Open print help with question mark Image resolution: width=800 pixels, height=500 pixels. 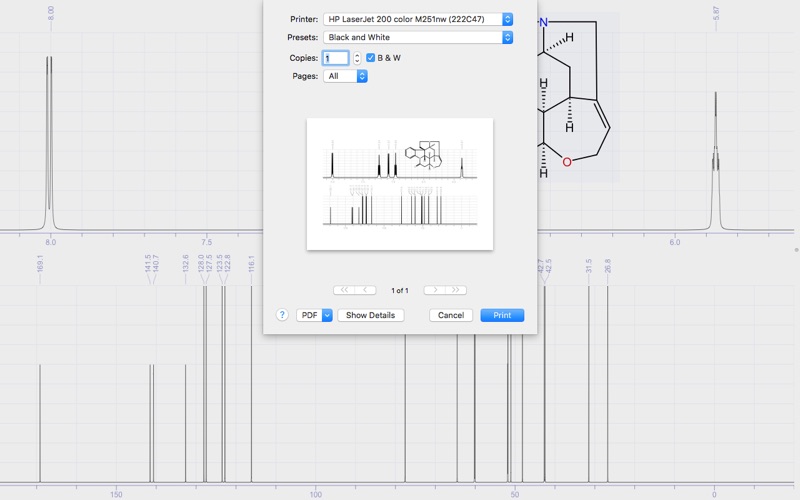[x=282, y=315]
